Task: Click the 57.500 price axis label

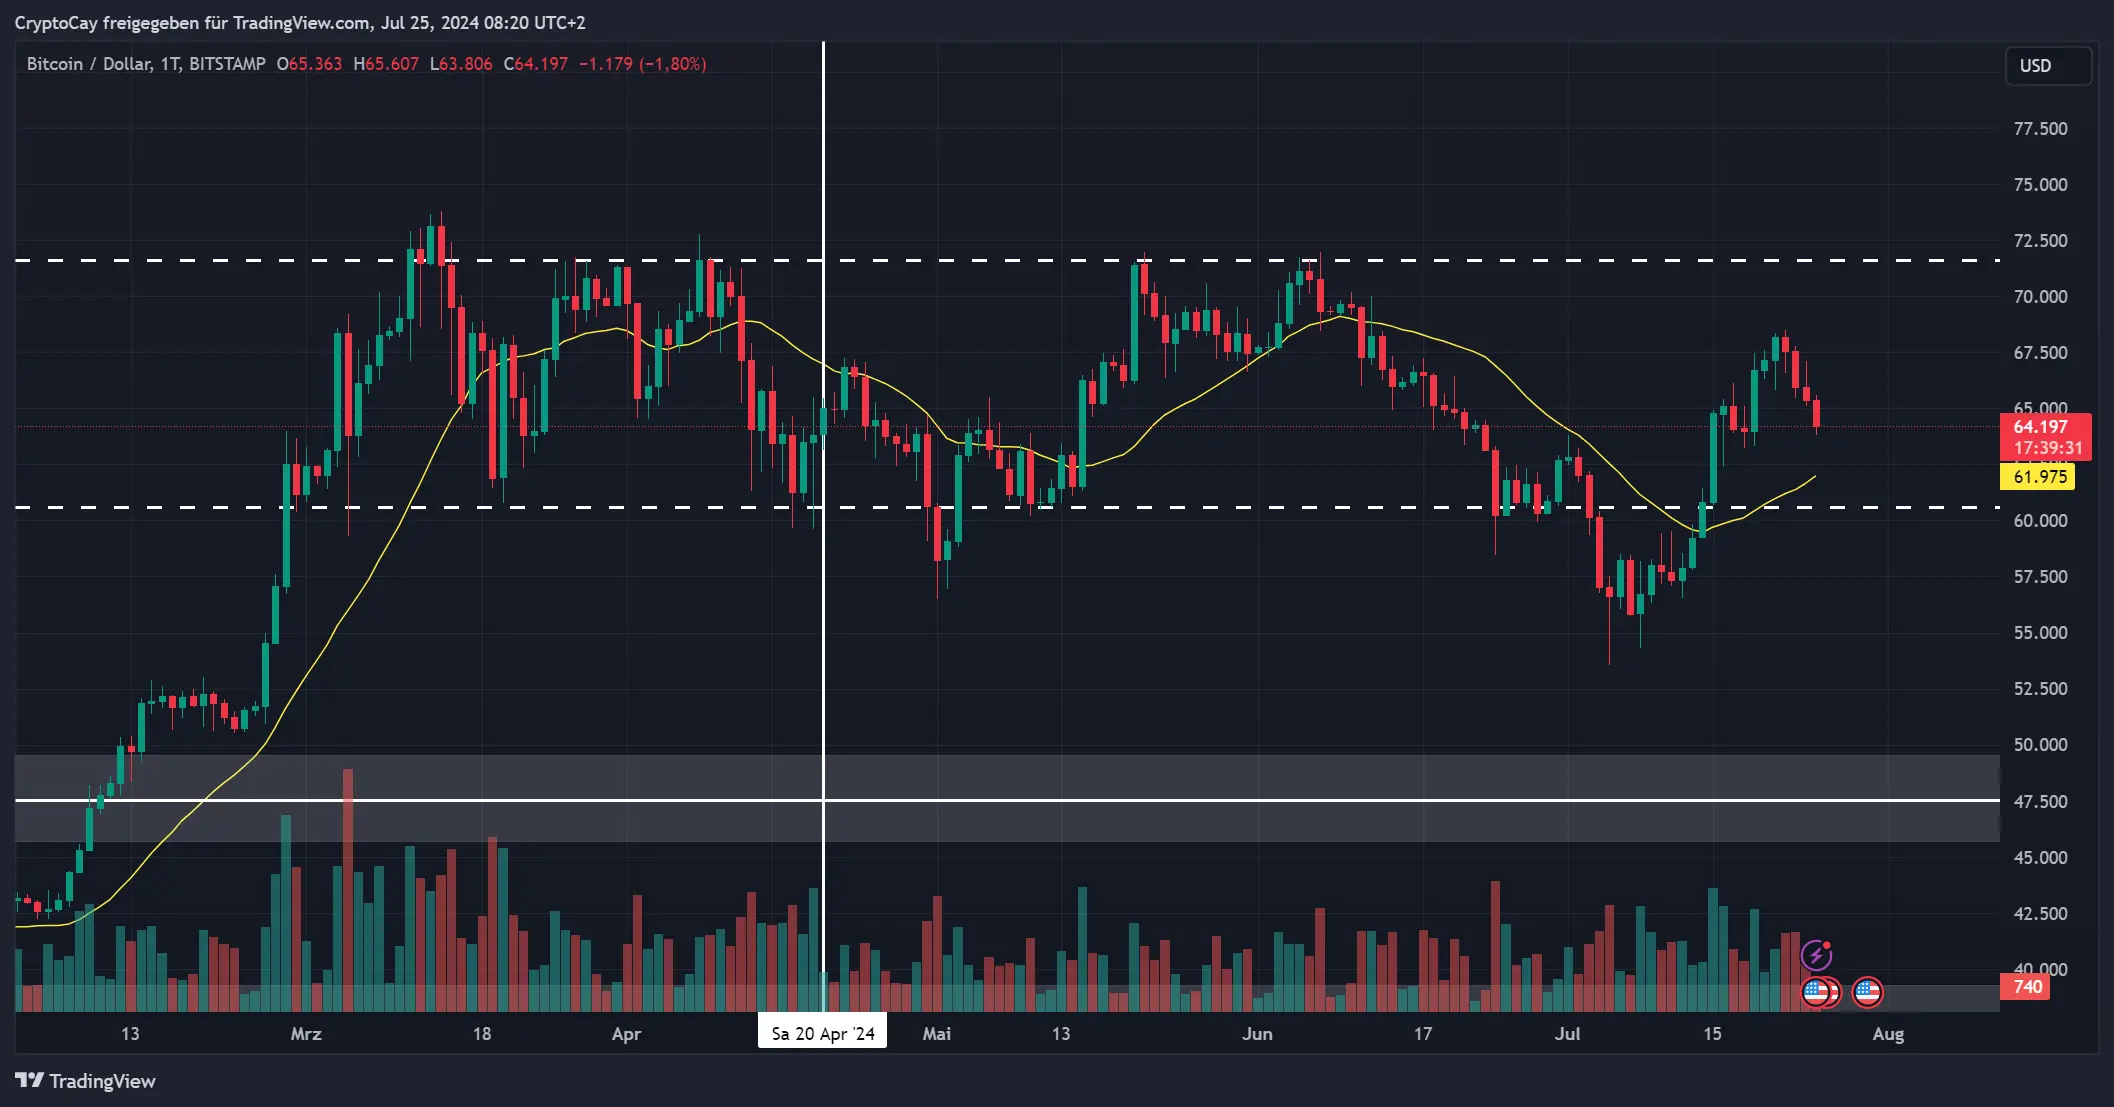Action: pos(2040,576)
